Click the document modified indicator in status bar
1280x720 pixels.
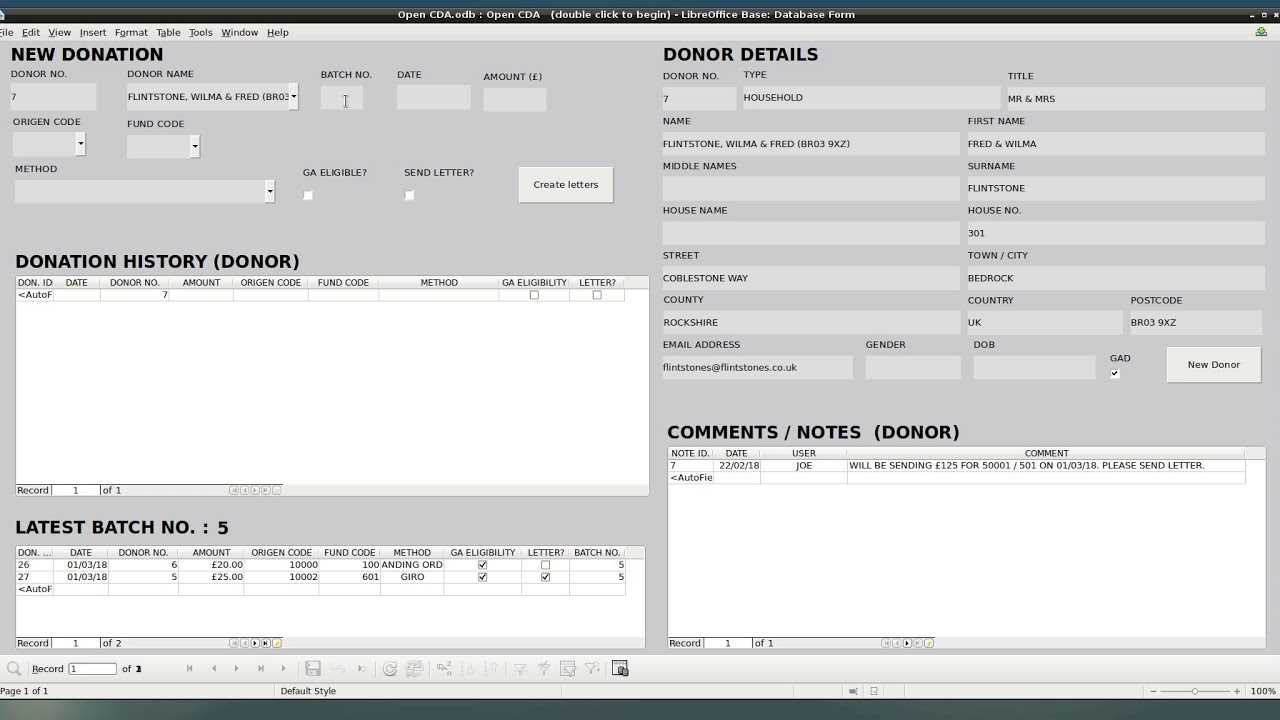[x=874, y=691]
